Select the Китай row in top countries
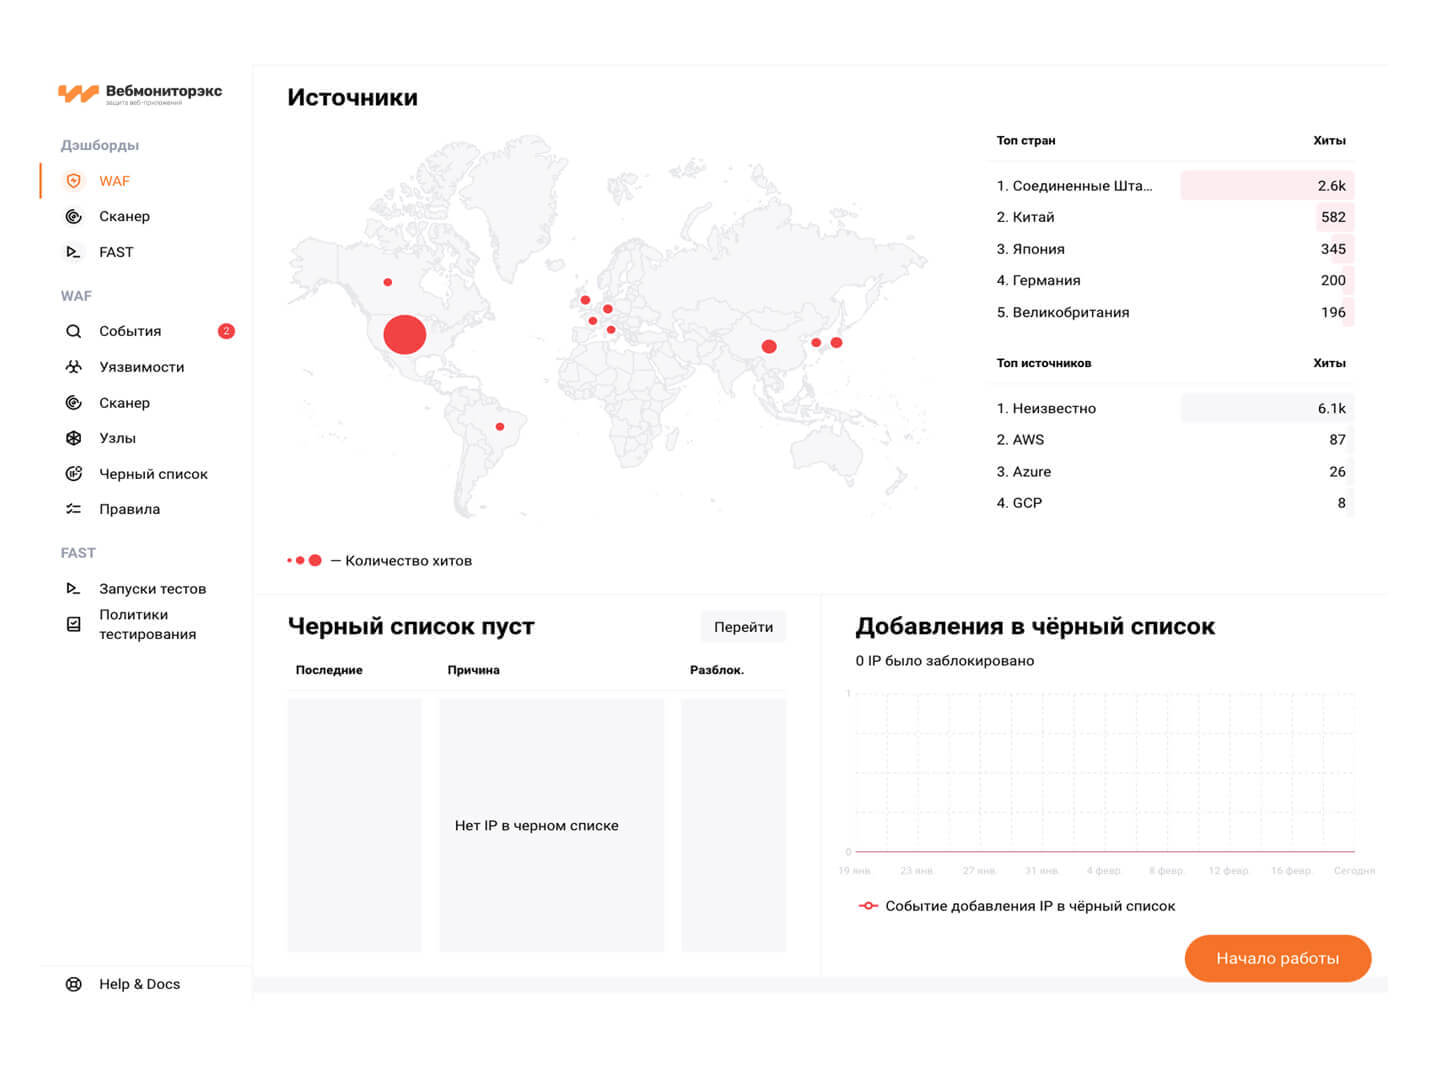Image resolution: width=1447 pixels, height=1080 pixels. click(1170, 217)
